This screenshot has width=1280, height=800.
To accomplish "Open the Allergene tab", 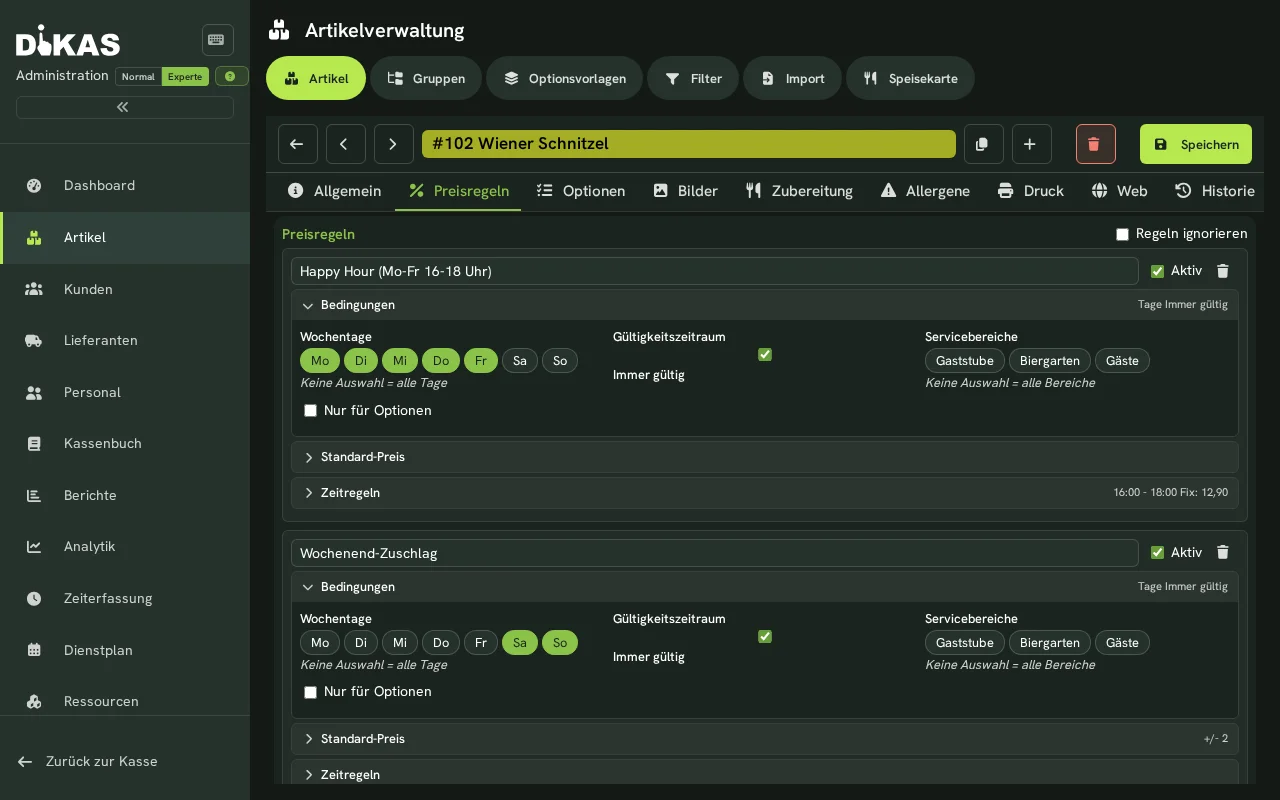I will pos(925,191).
